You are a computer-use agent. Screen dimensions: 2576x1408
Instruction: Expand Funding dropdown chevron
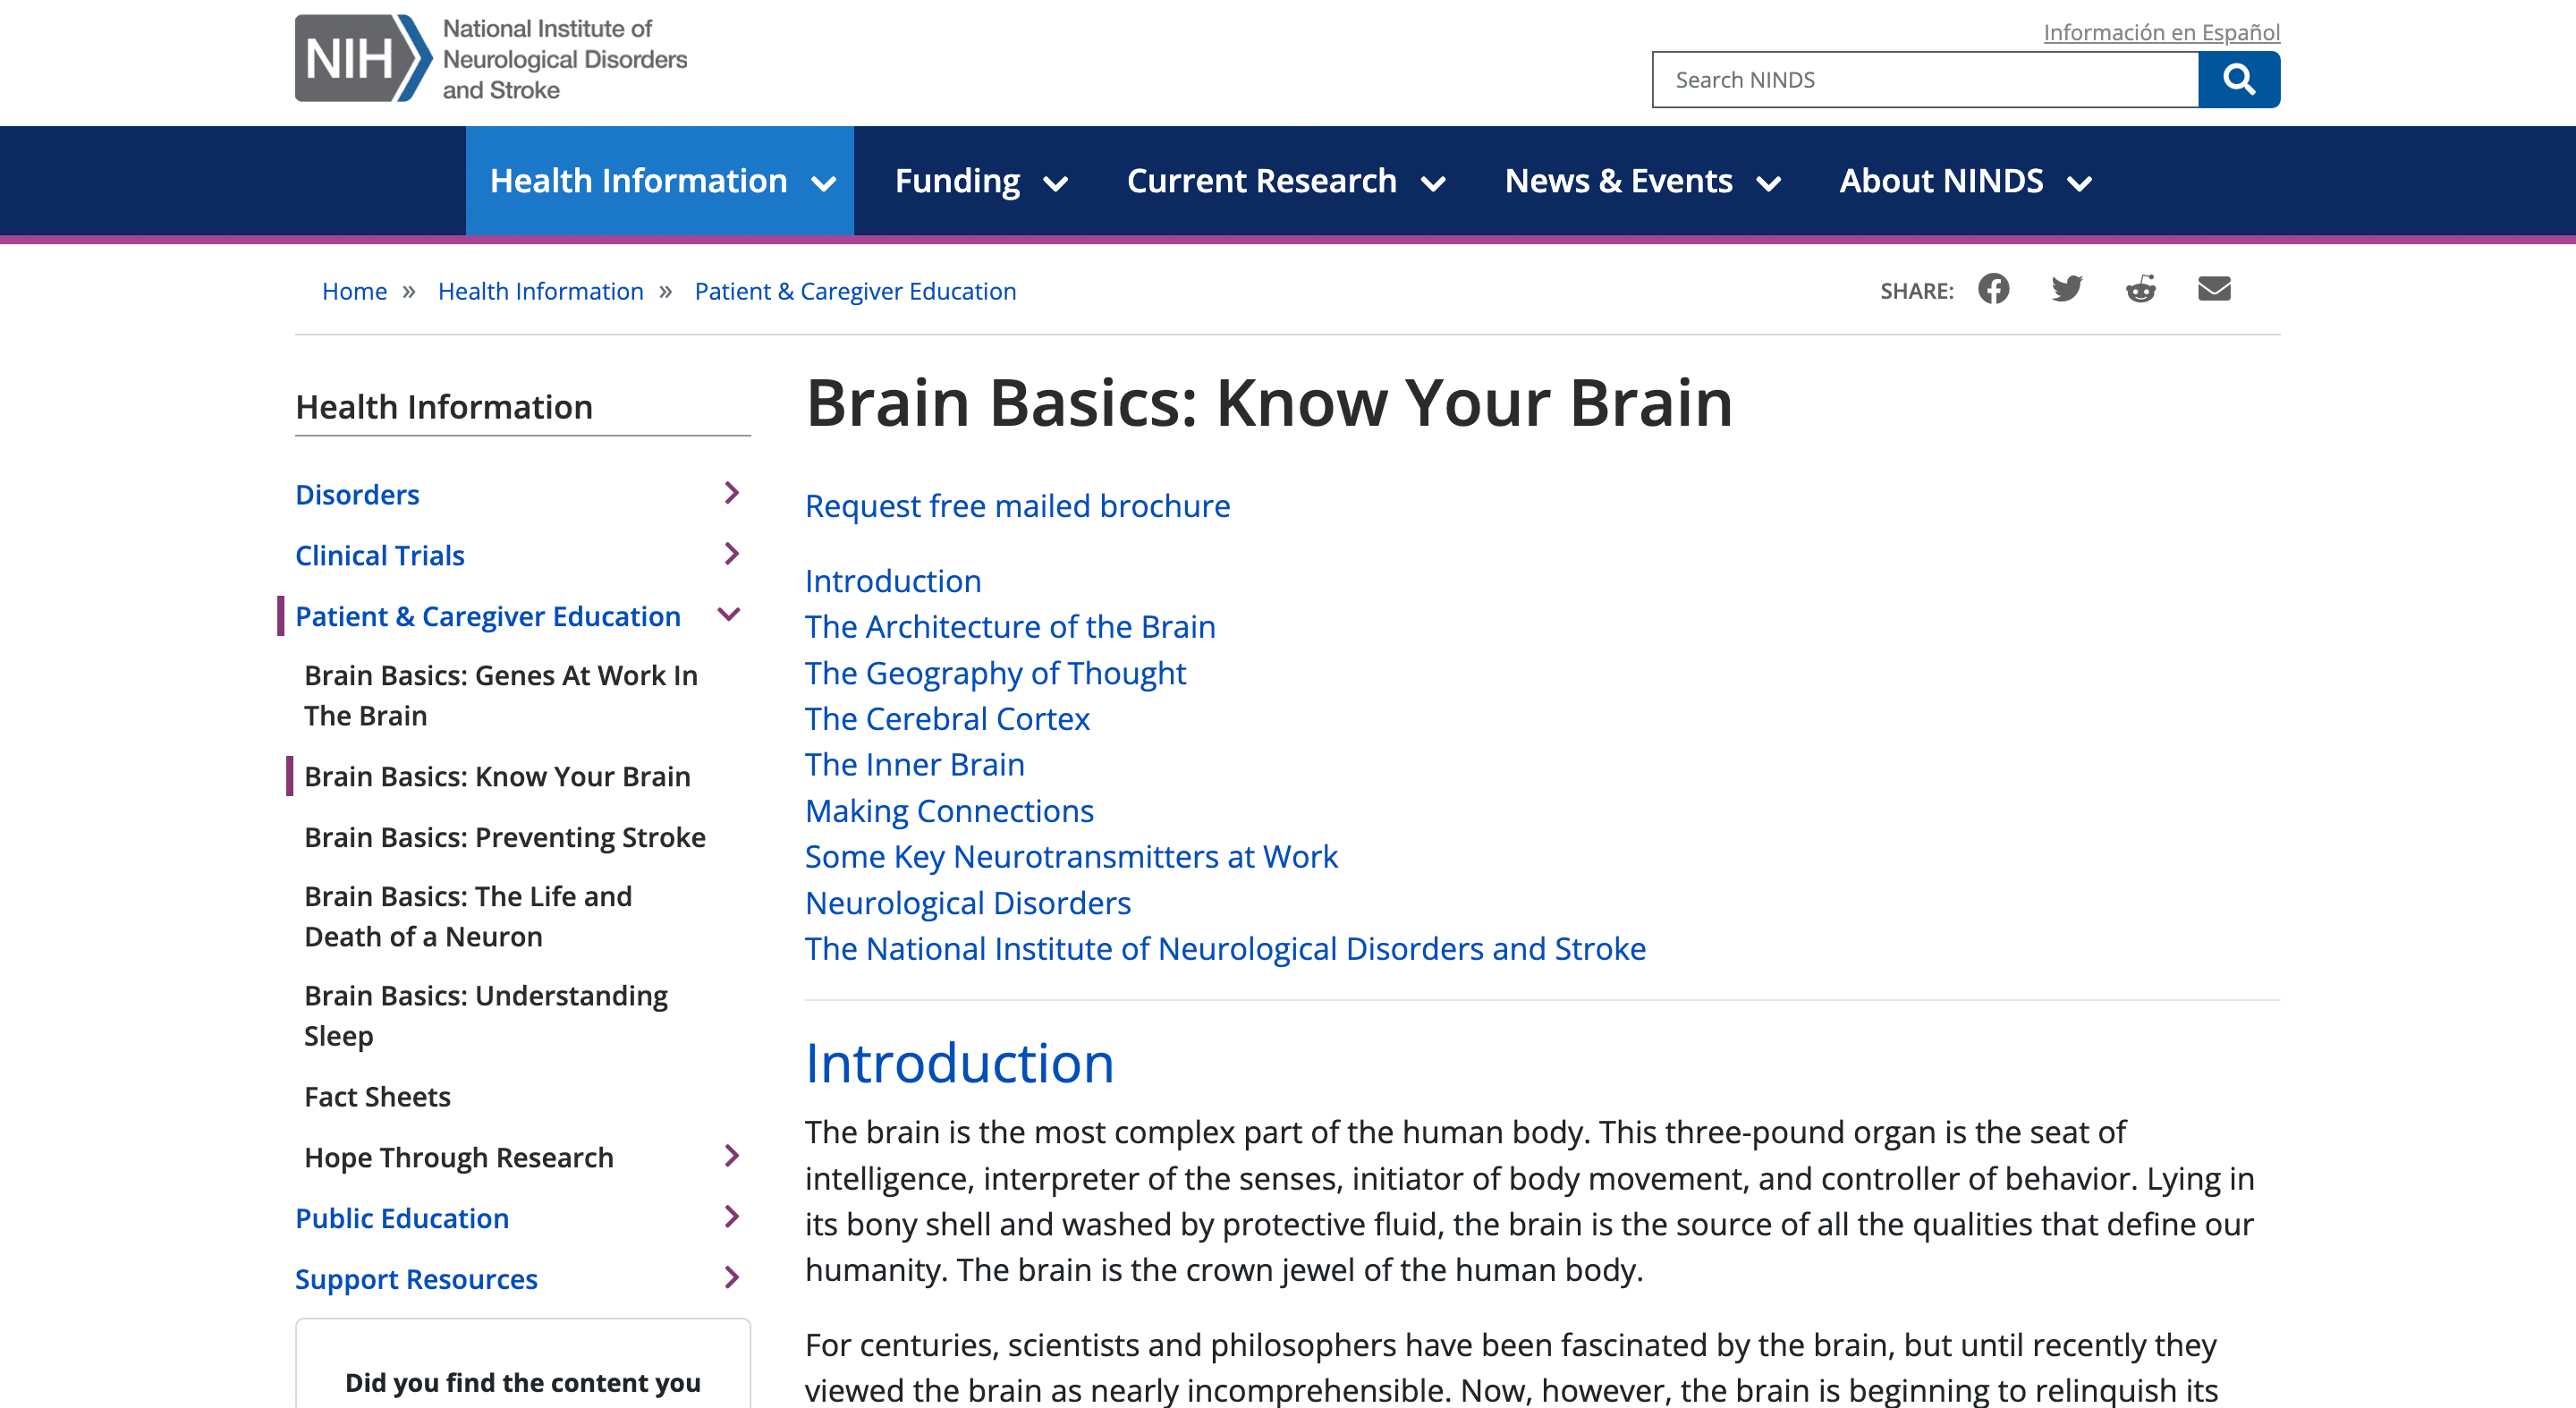pyautogui.click(x=1056, y=184)
